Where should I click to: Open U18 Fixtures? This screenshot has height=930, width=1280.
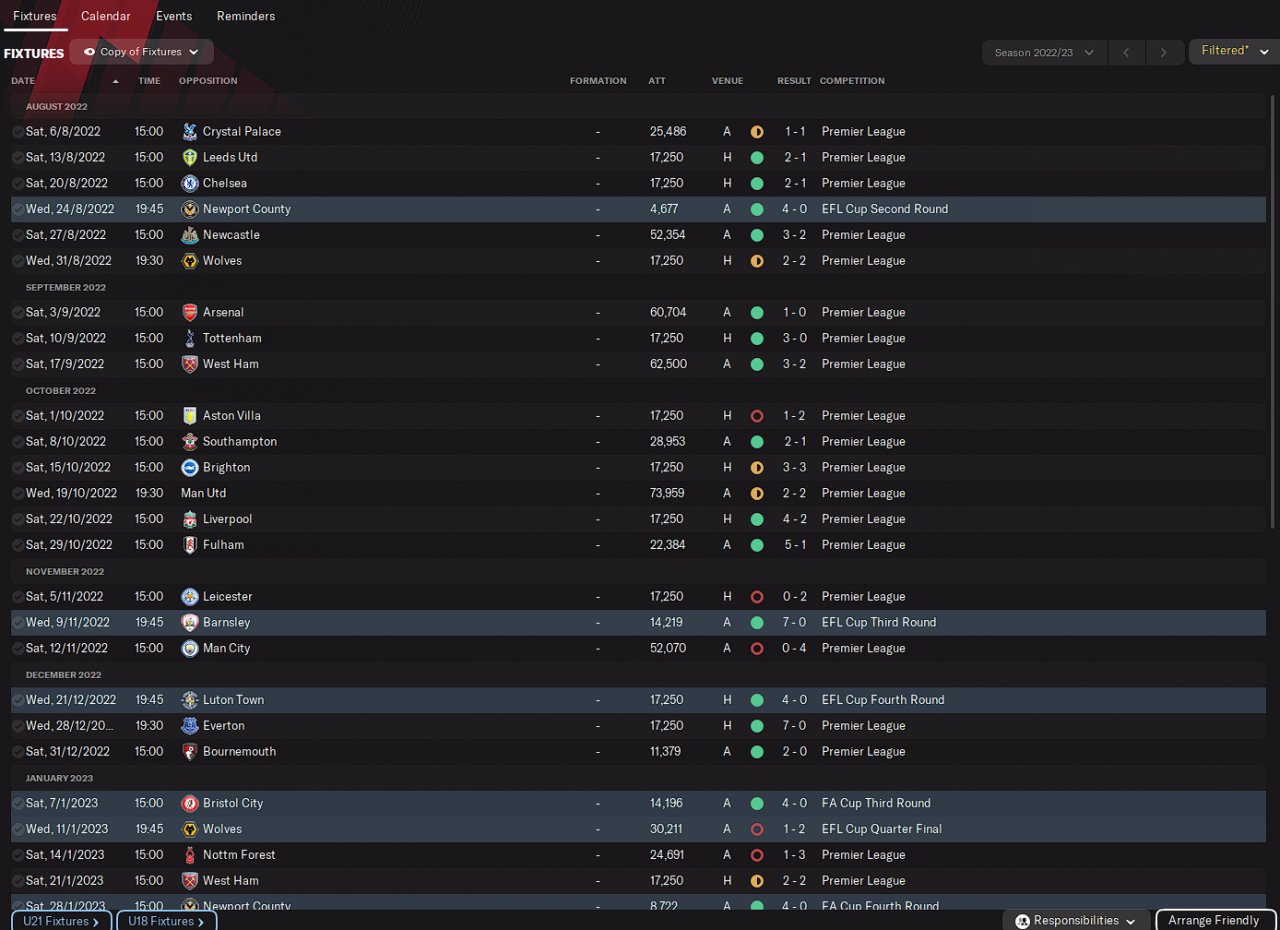click(x=166, y=921)
